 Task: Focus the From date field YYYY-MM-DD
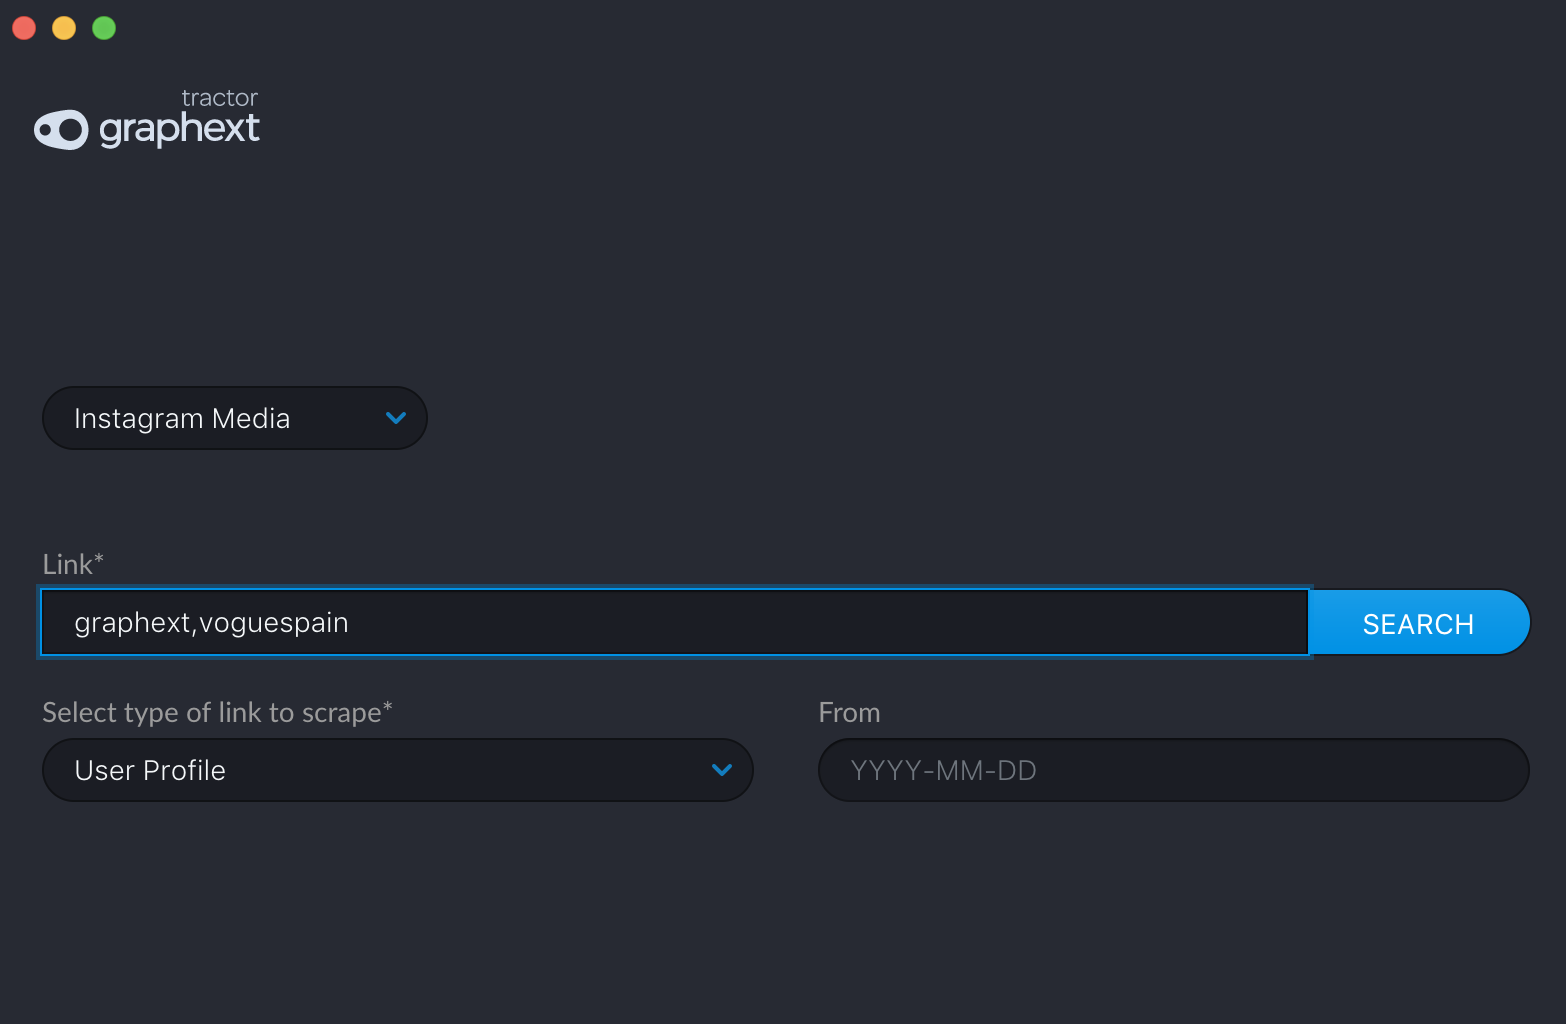click(1173, 770)
